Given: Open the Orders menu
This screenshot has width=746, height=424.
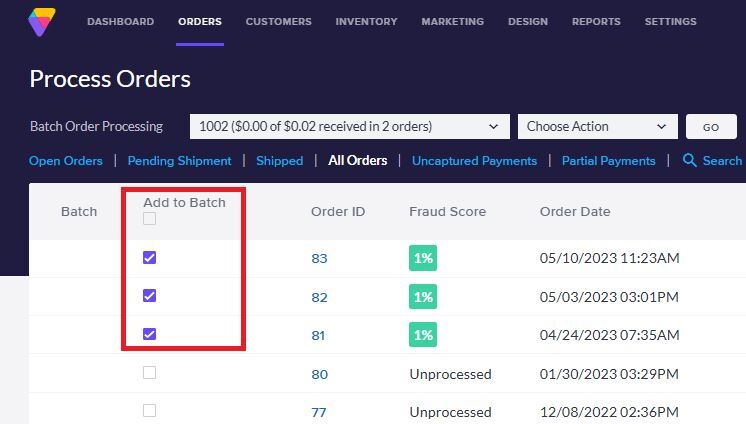Looking at the screenshot, I should point(200,21).
